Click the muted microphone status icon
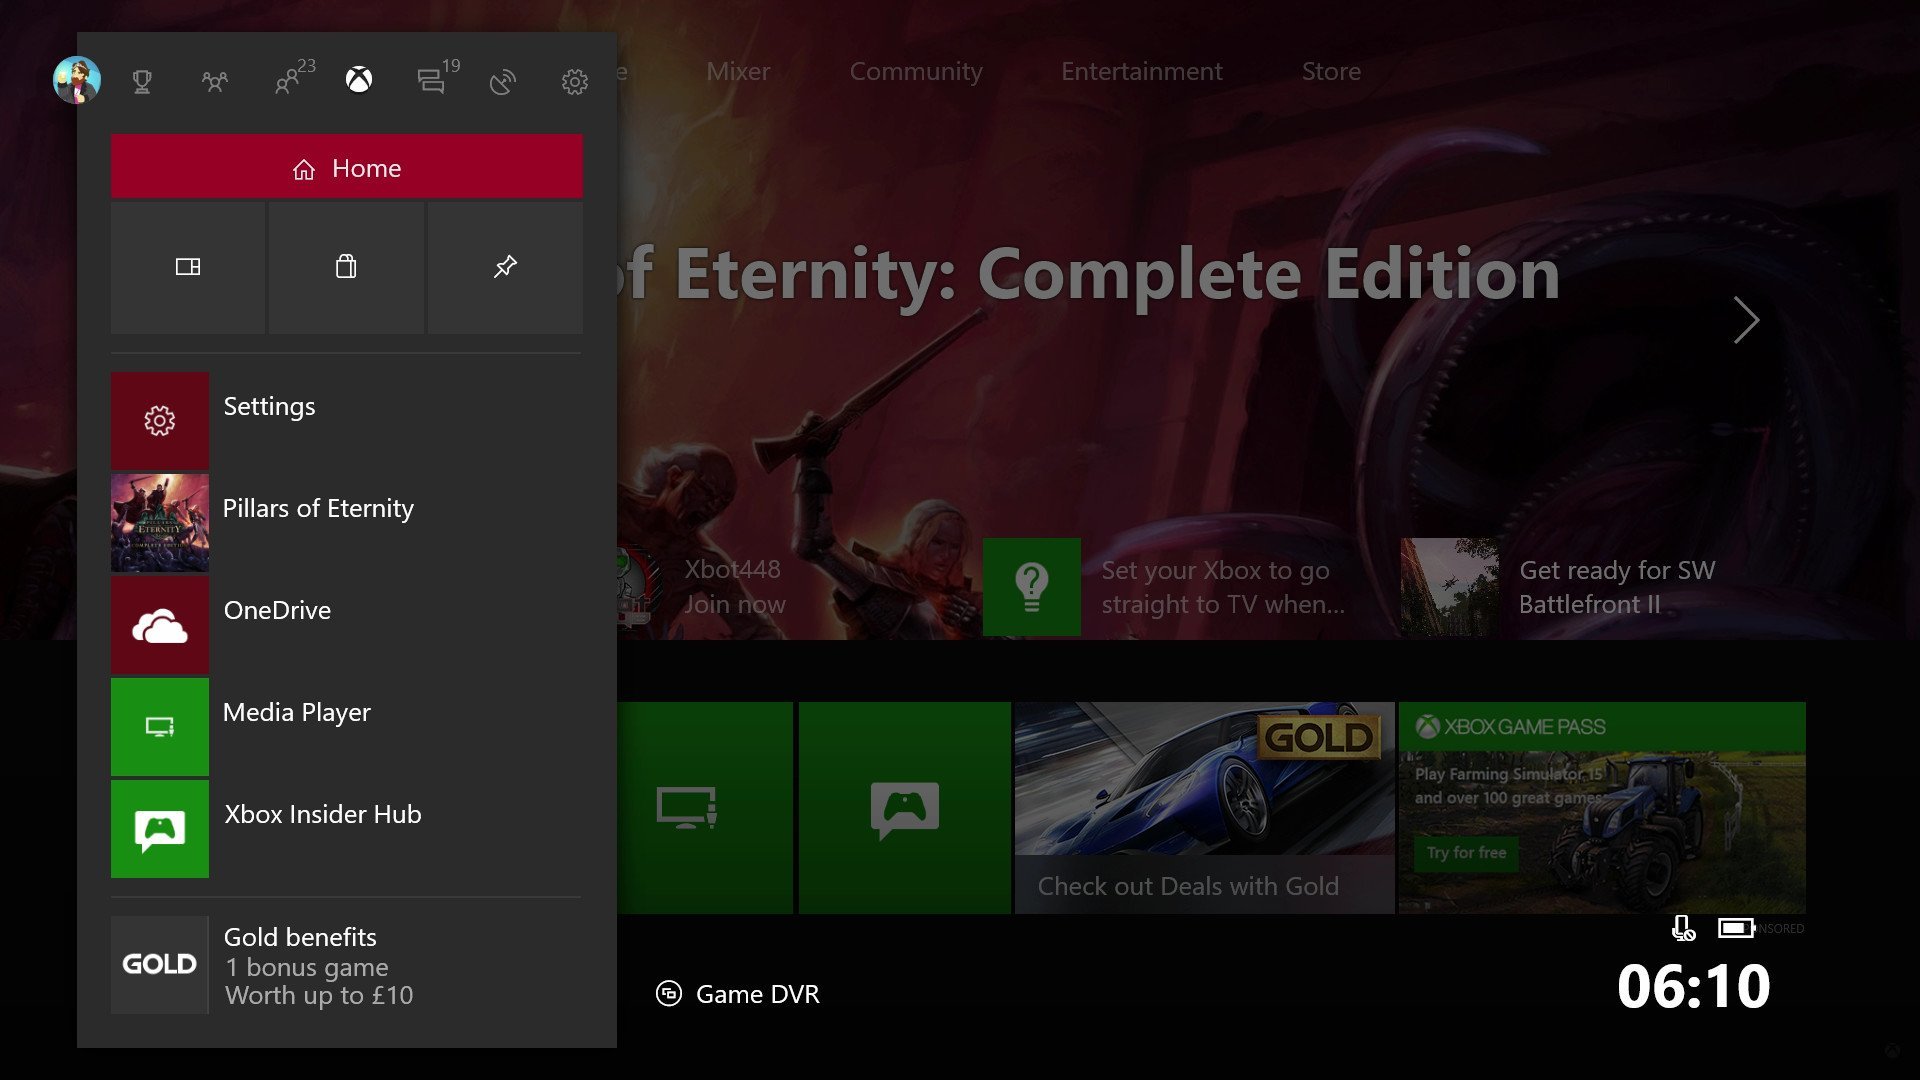 pos(1683,929)
